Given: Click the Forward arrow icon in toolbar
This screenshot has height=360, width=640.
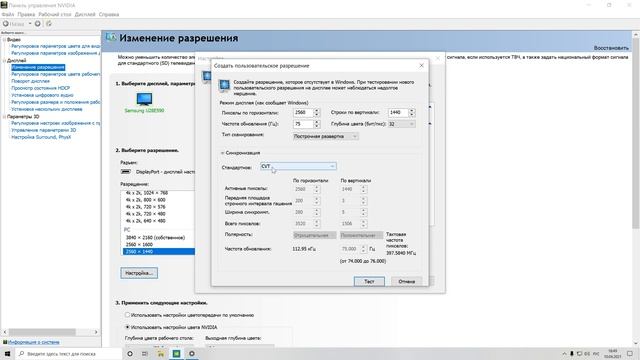Looking at the screenshot, I should 38,24.
